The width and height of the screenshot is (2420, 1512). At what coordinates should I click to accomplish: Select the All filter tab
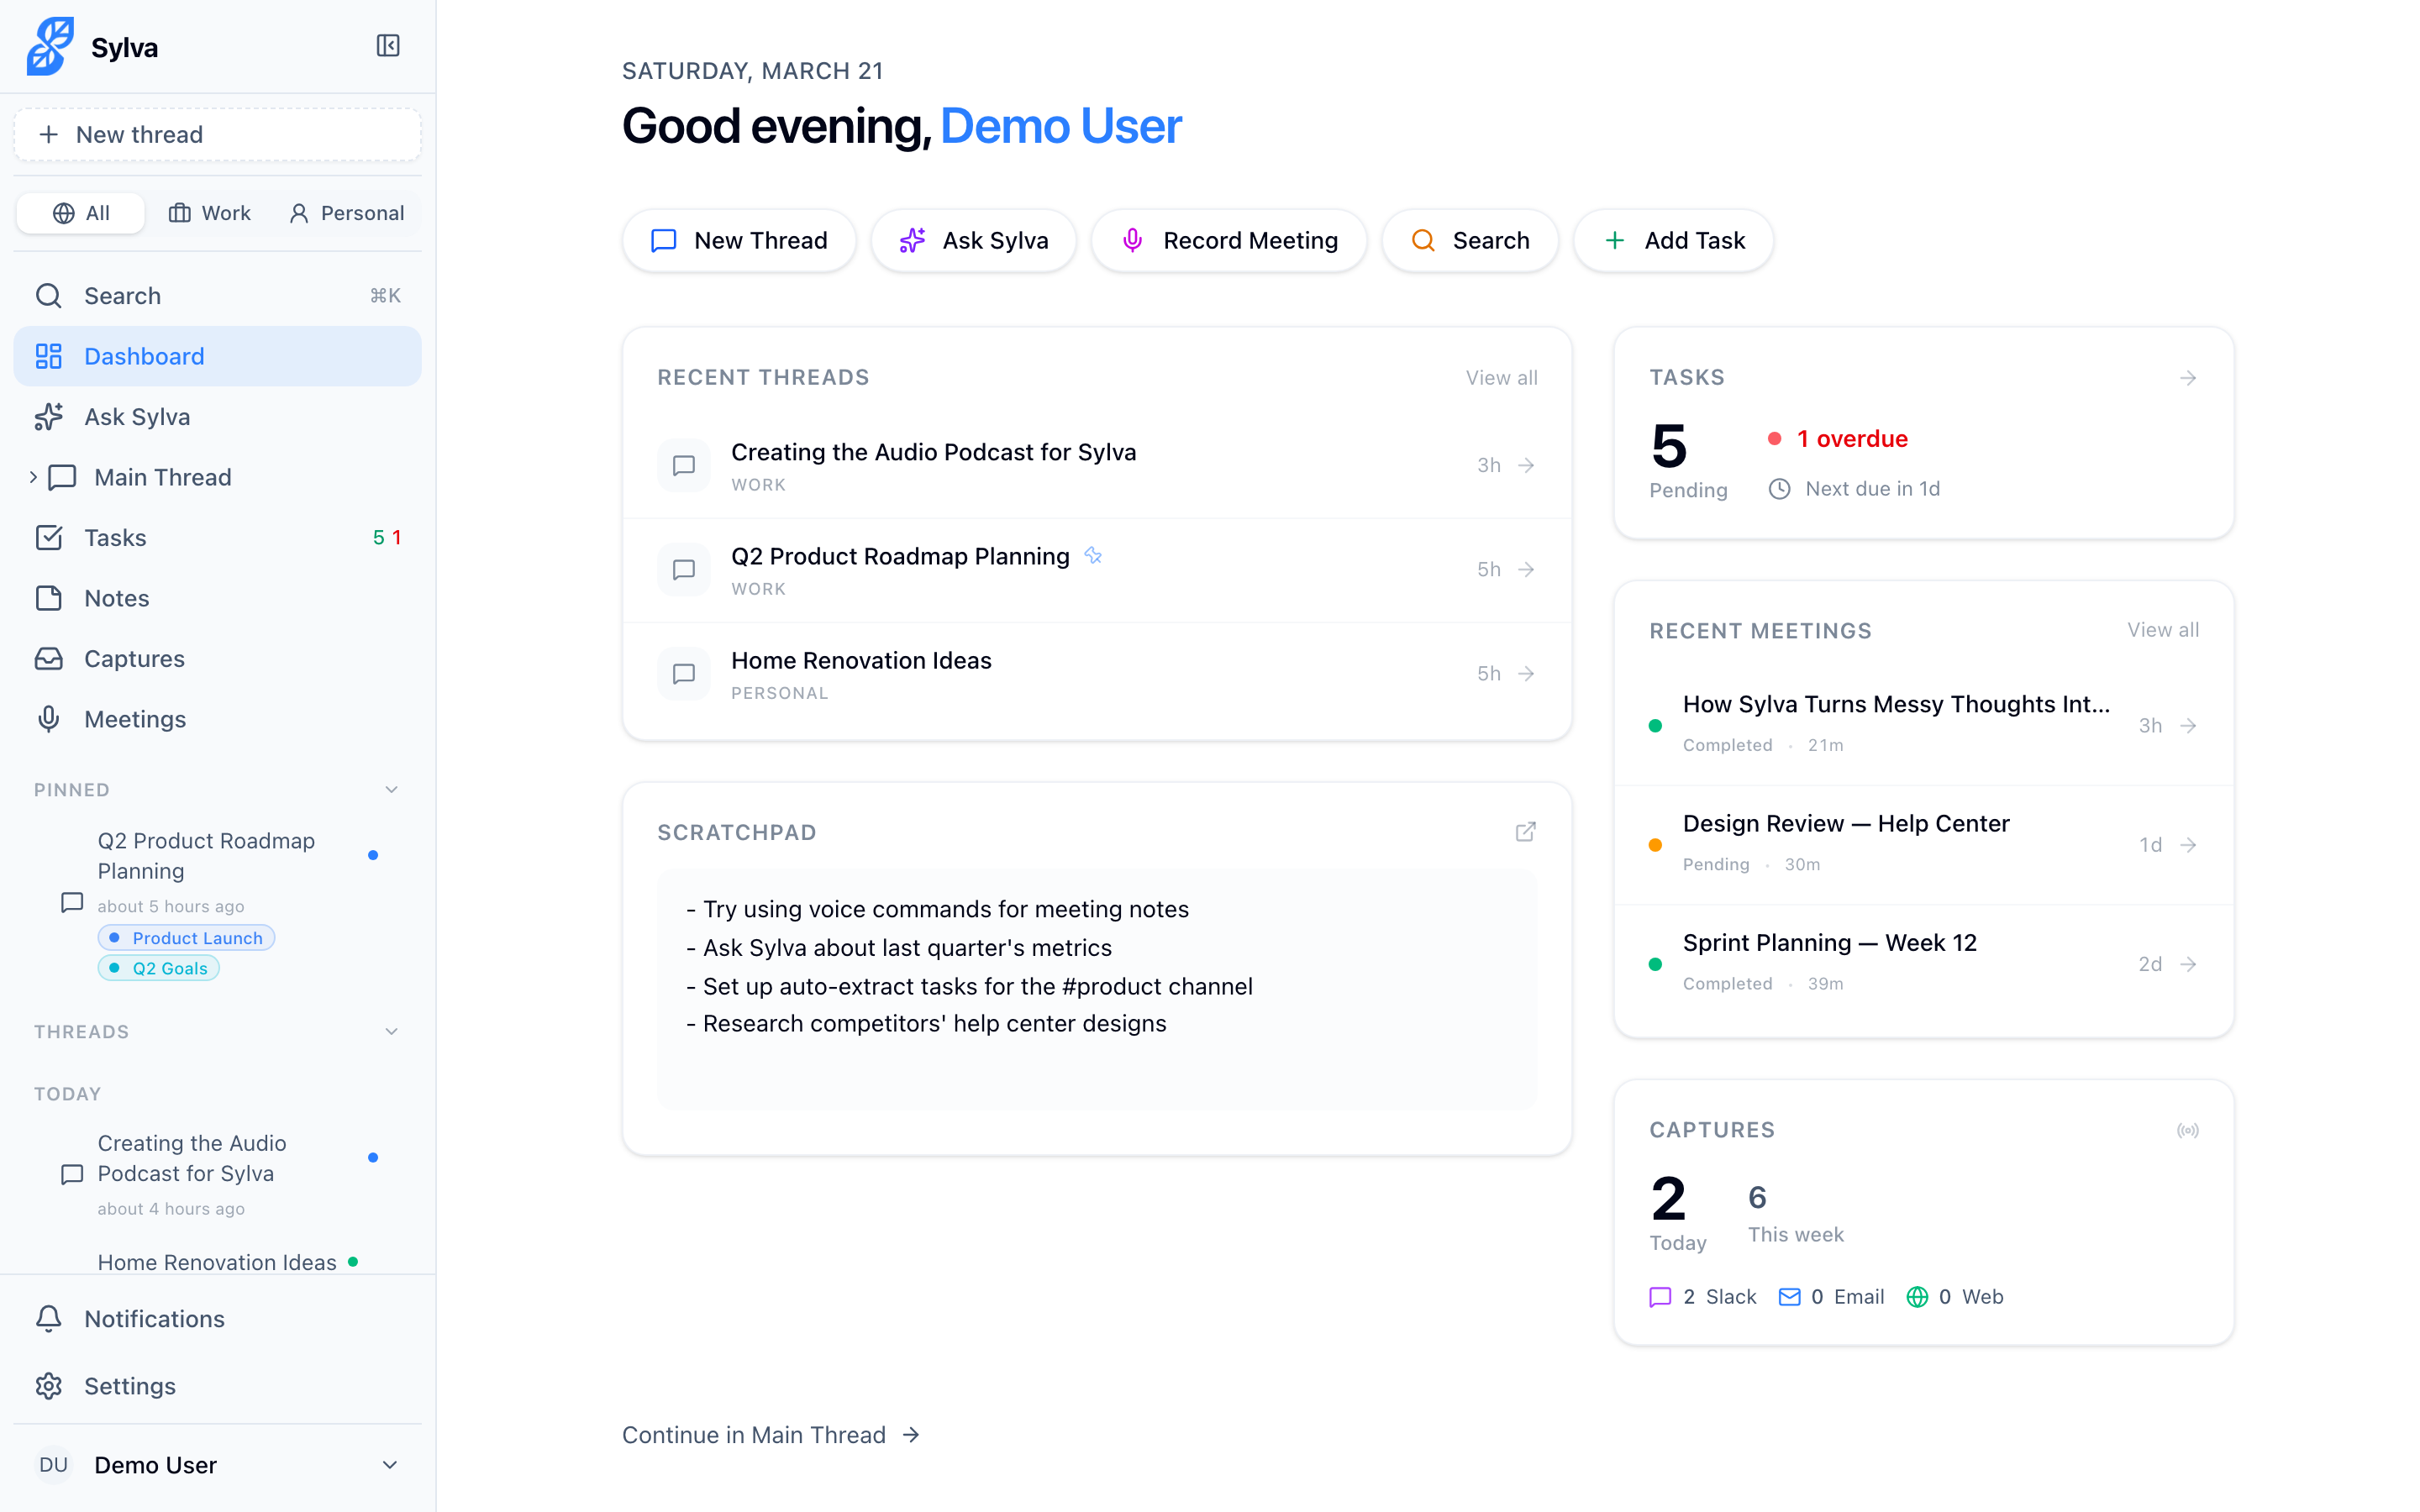[81, 213]
